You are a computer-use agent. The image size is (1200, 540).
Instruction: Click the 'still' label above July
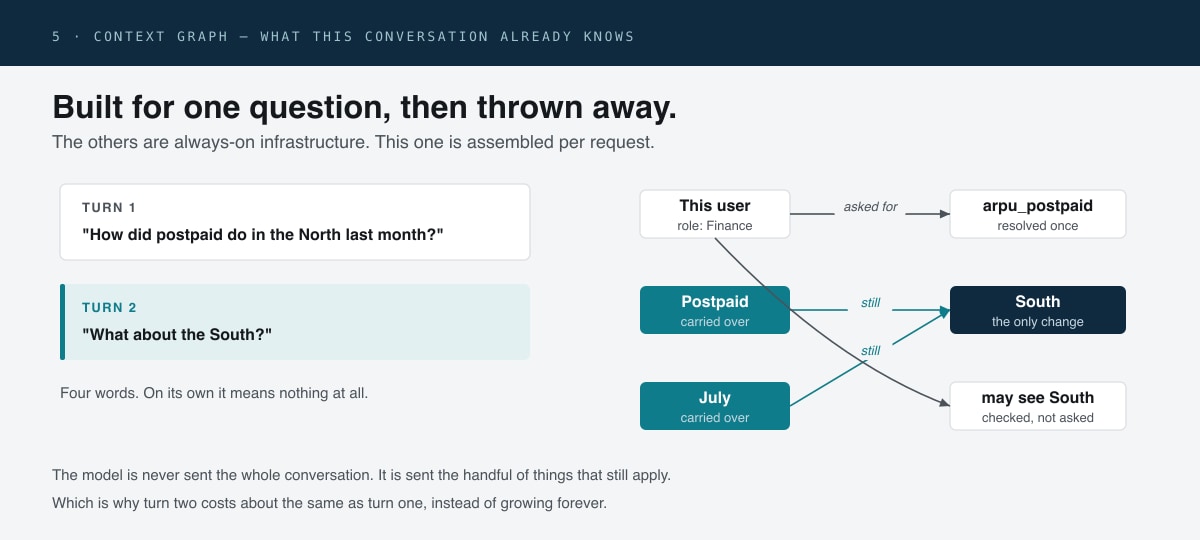coord(870,351)
